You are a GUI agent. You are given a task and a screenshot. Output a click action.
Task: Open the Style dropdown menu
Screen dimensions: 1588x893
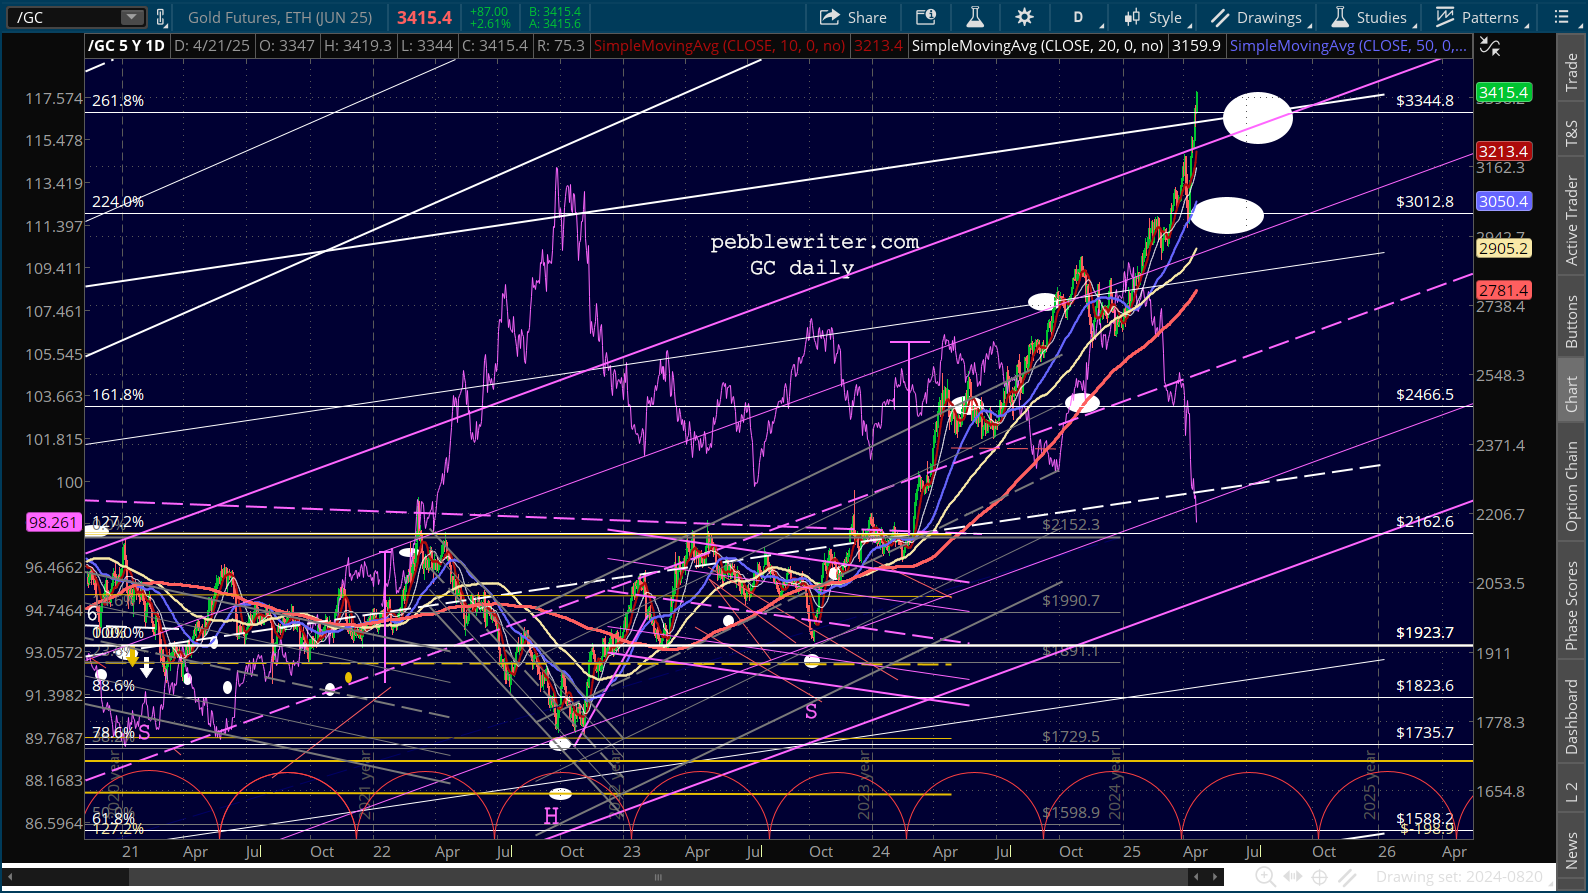1155,17
